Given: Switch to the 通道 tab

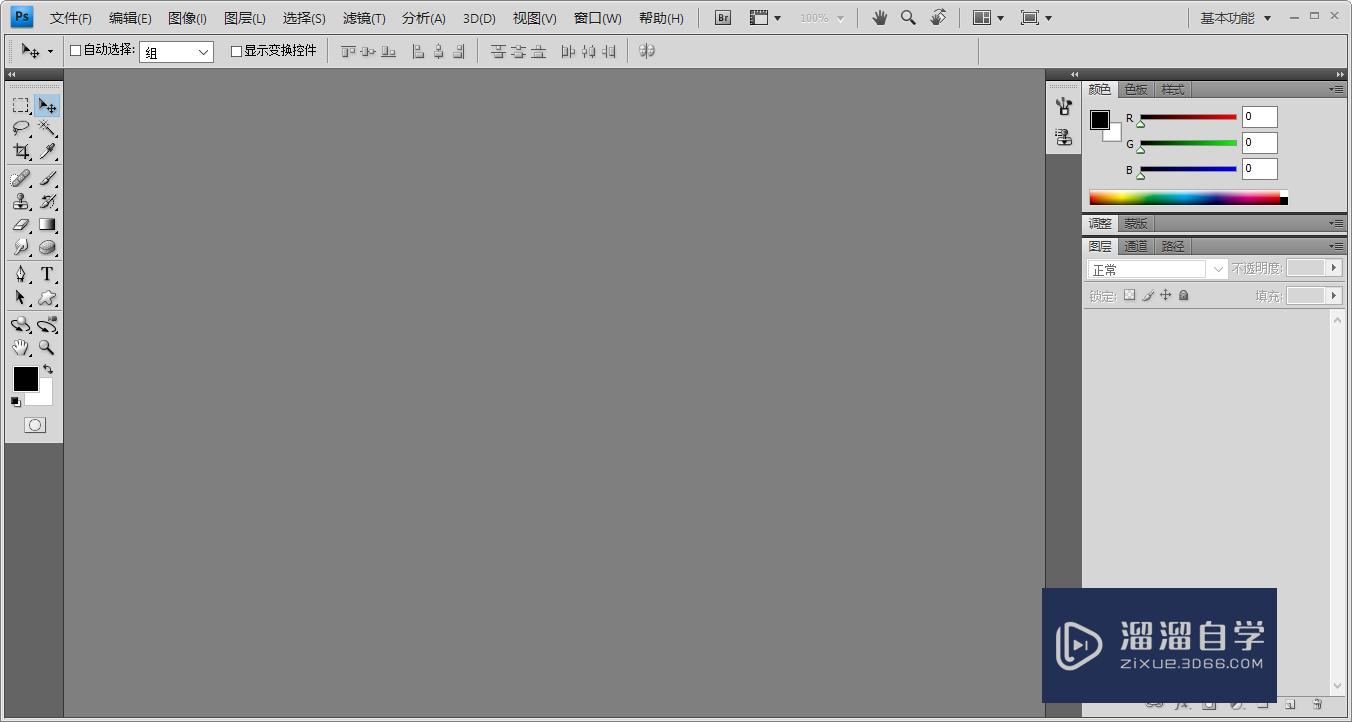Looking at the screenshot, I should (1136, 246).
